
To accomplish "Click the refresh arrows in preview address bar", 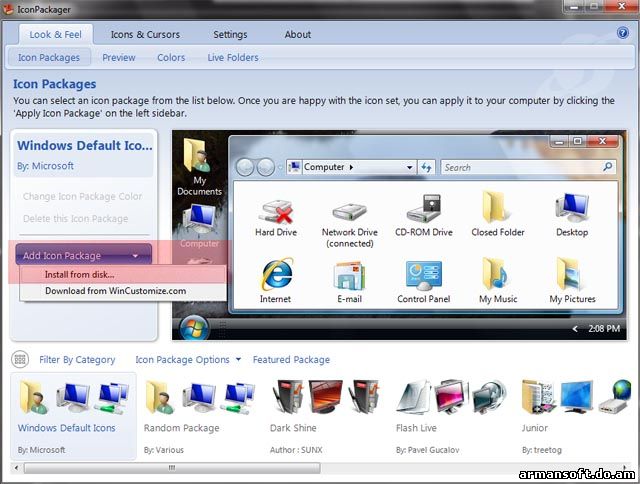I will (427, 167).
